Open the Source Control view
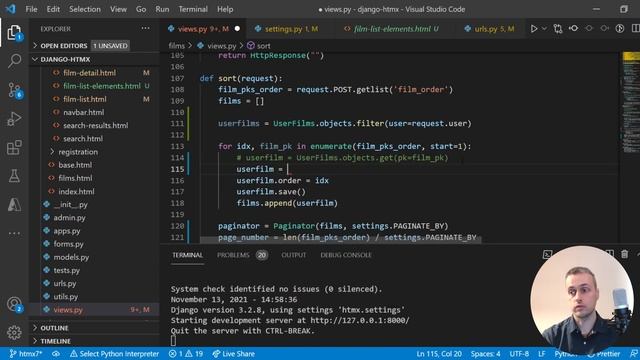 pos(15,90)
